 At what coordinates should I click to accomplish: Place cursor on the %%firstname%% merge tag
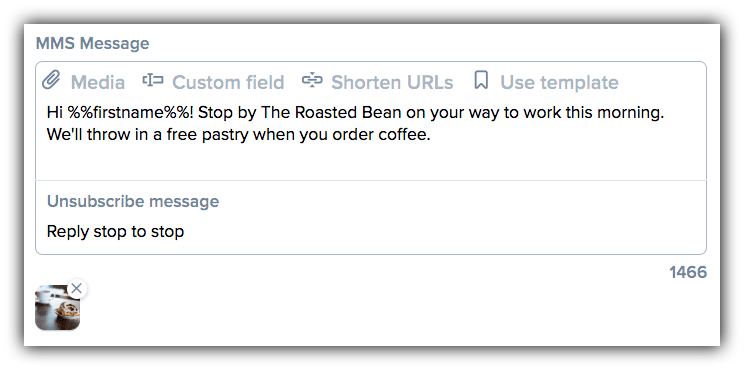(x=131, y=113)
